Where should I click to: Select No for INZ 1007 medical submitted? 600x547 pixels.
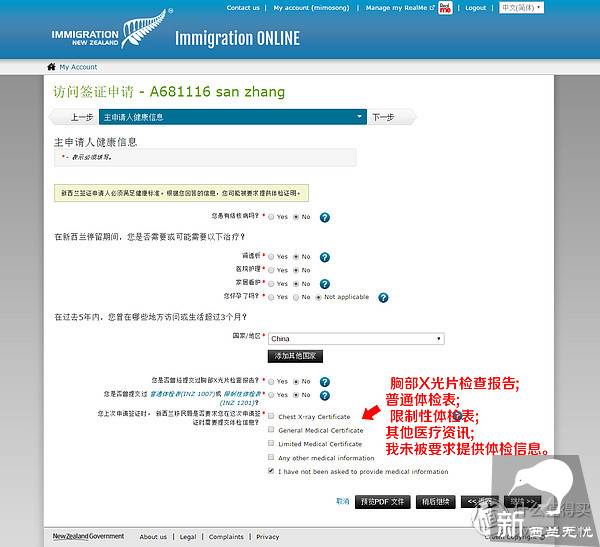[x=296, y=395]
